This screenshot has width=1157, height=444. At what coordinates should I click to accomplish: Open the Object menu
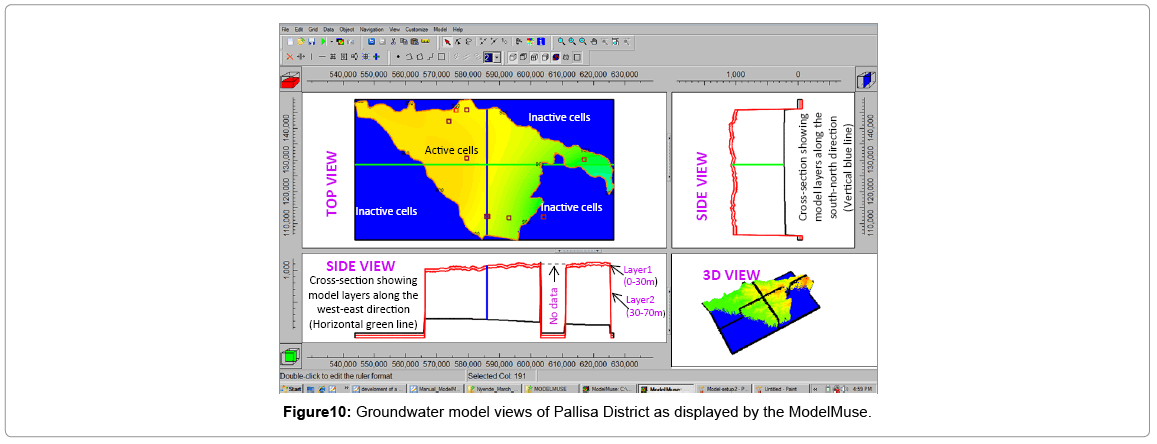pyautogui.click(x=347, y=30)
